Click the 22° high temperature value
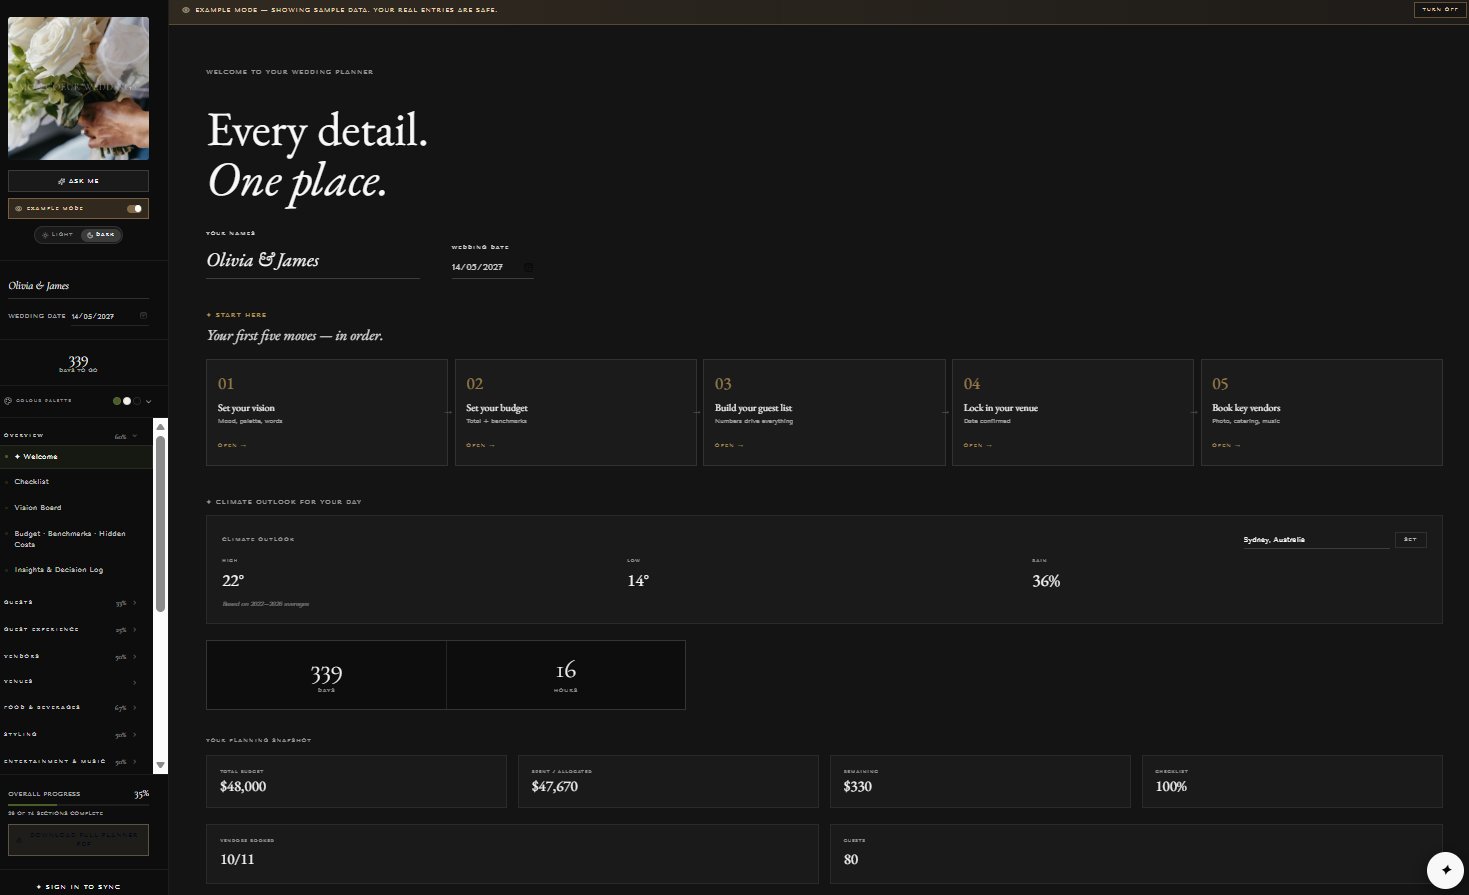The image size is (1469, 895). [233, 581]
